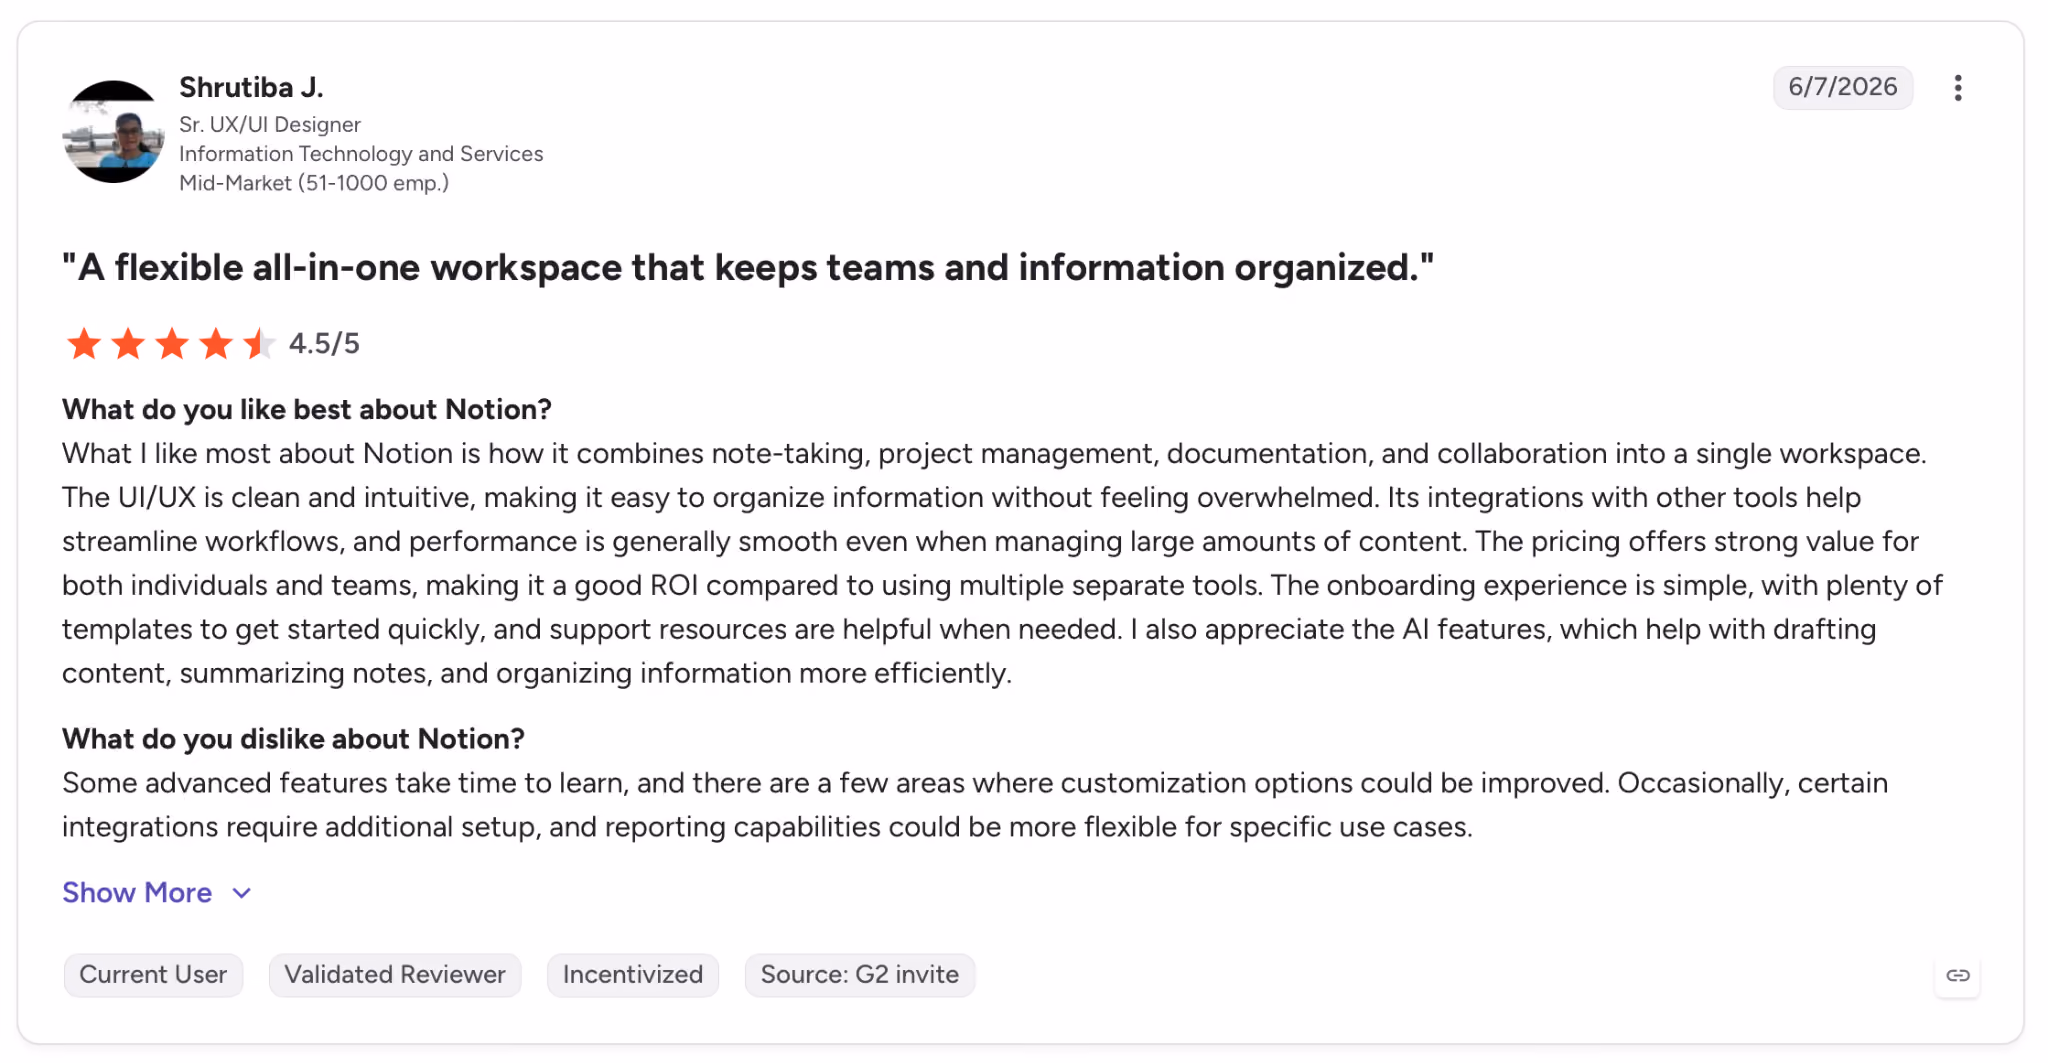Select the Source: G2 invite tag
This screenshot has width=2048, height=1063.
(860, 975)
